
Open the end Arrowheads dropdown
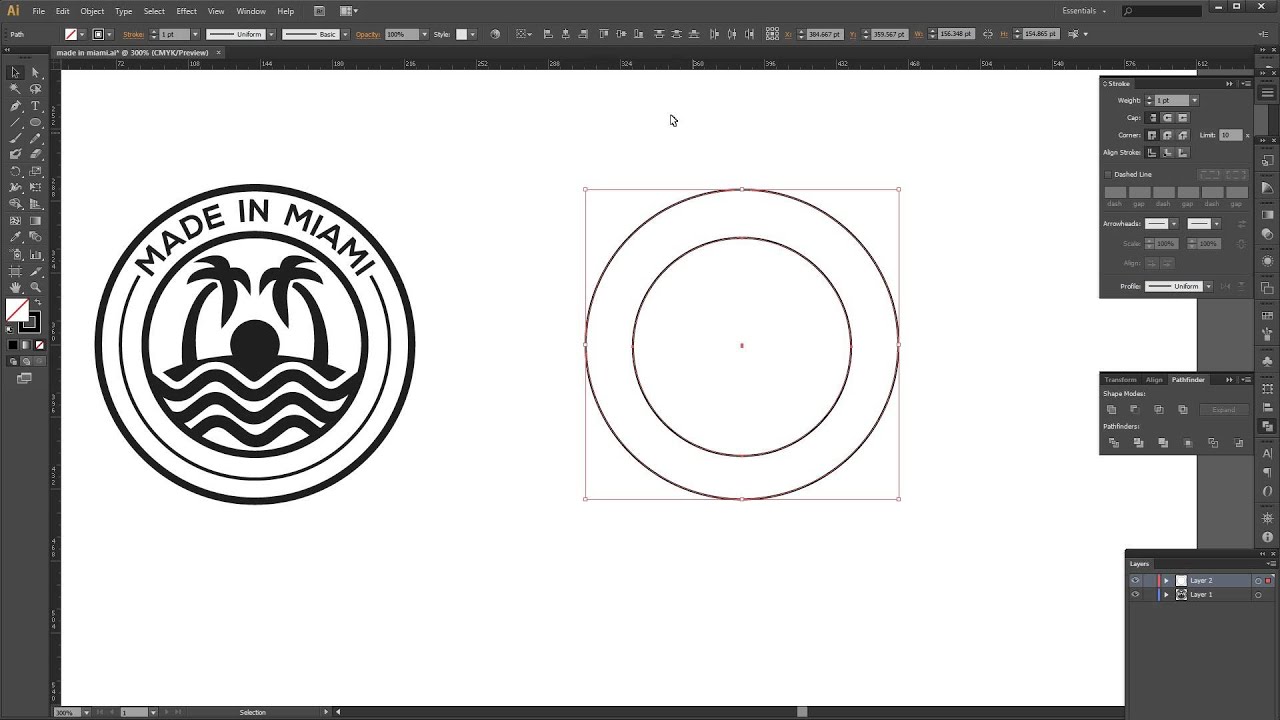click(1217, 224)
